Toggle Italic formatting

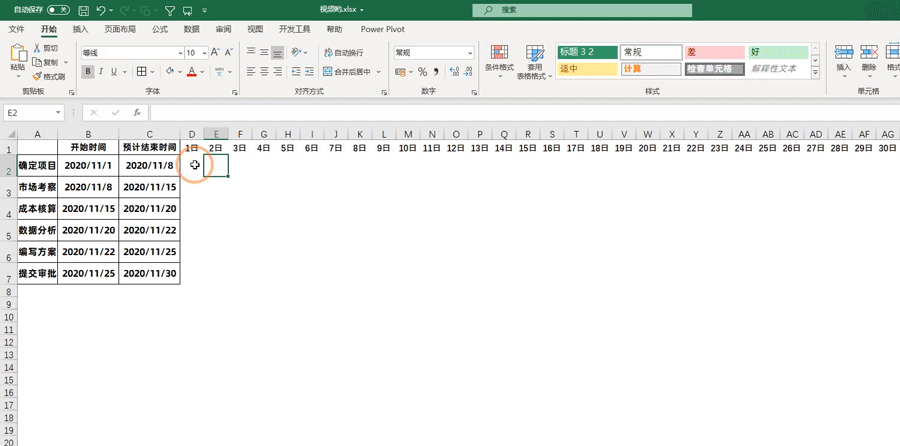coord(101,72)
